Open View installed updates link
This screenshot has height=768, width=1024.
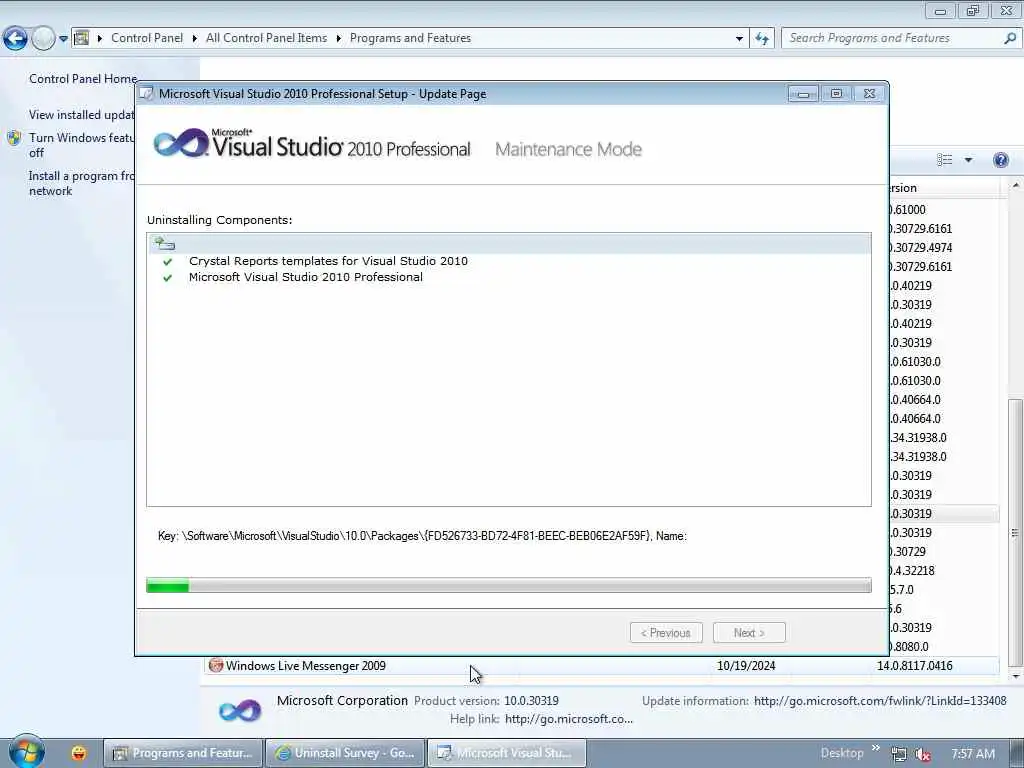tap(82, 115)
